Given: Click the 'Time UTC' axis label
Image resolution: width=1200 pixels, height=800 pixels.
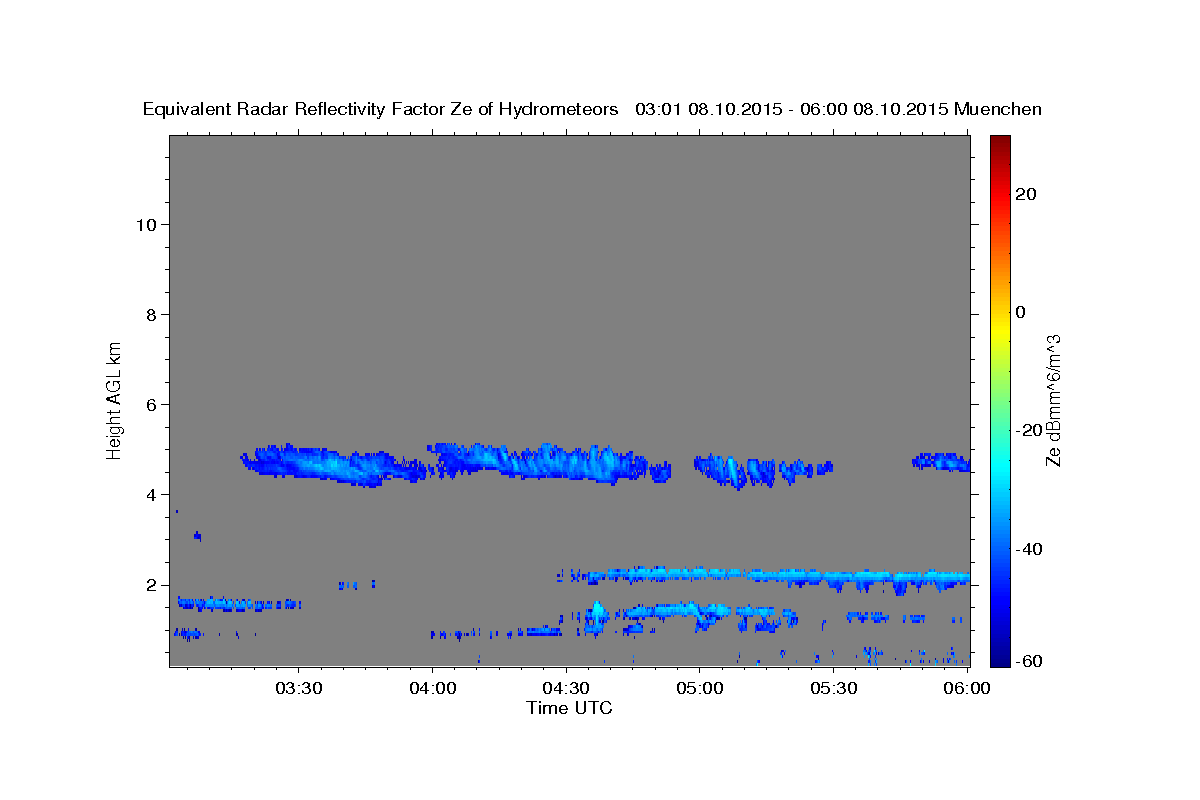Looking at the screenshot, I should point(569,708).
